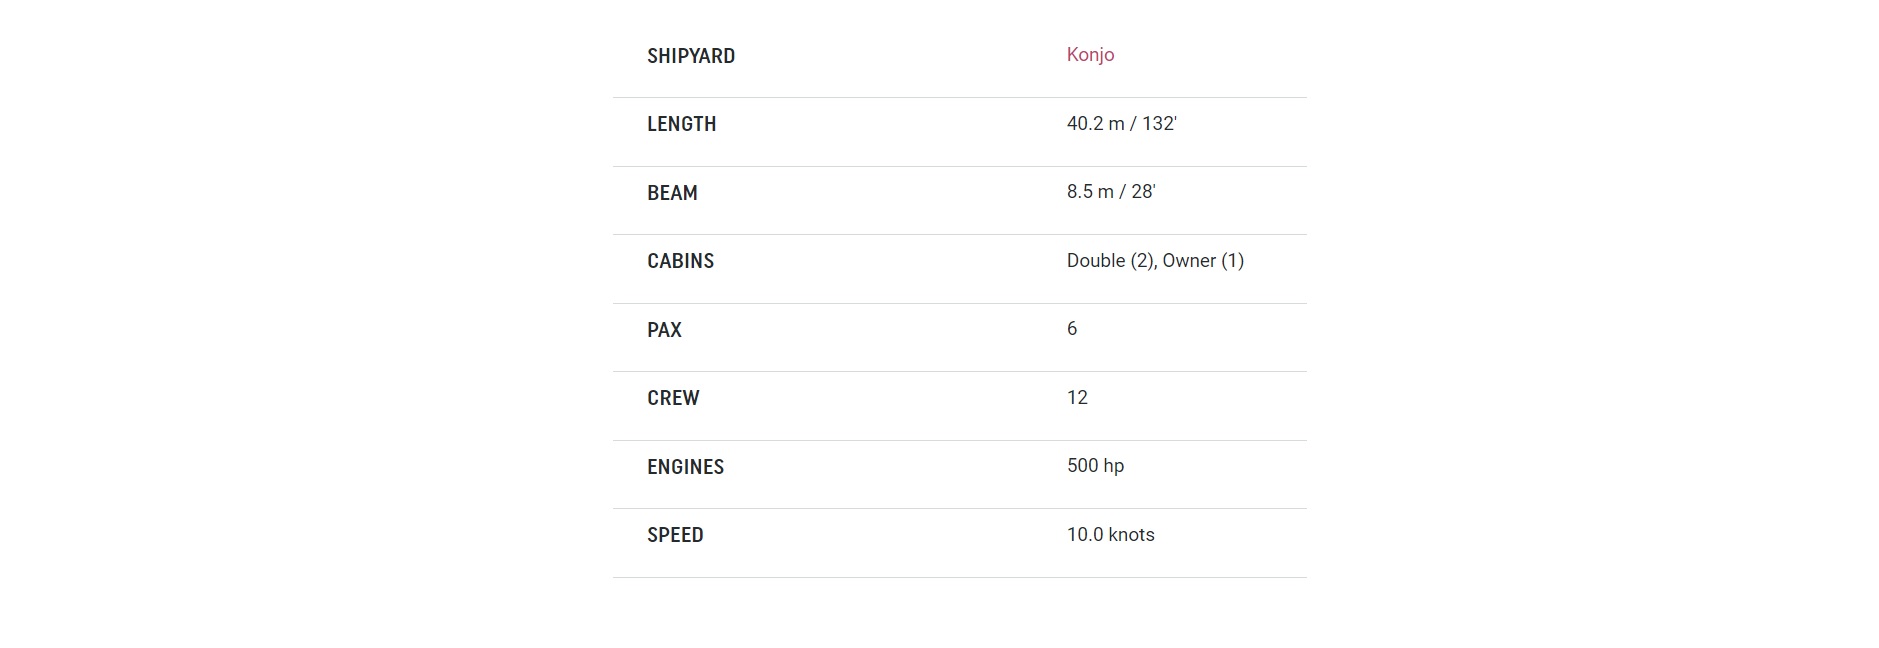
Task: Select the PAX row label
Action: (x=665, y=330)
